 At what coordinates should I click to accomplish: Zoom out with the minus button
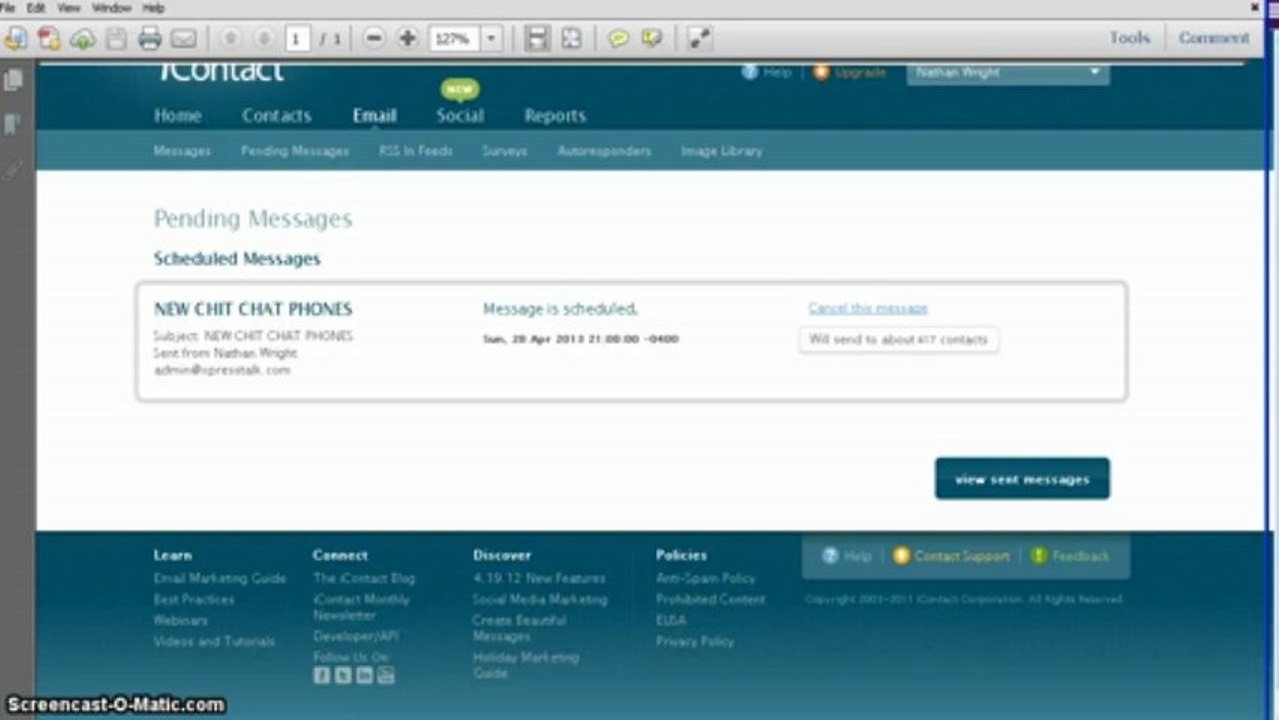pos(374,38)
